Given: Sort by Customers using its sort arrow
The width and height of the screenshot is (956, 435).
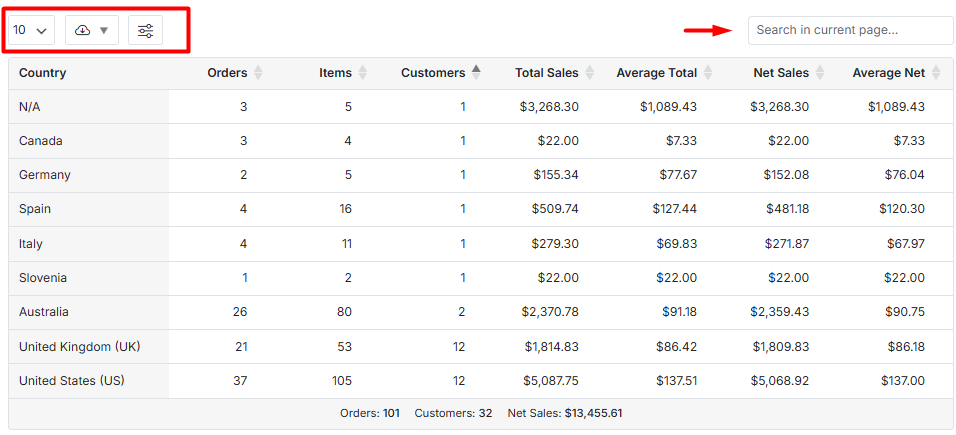Looking at the screenshot, I should [476, 72].
